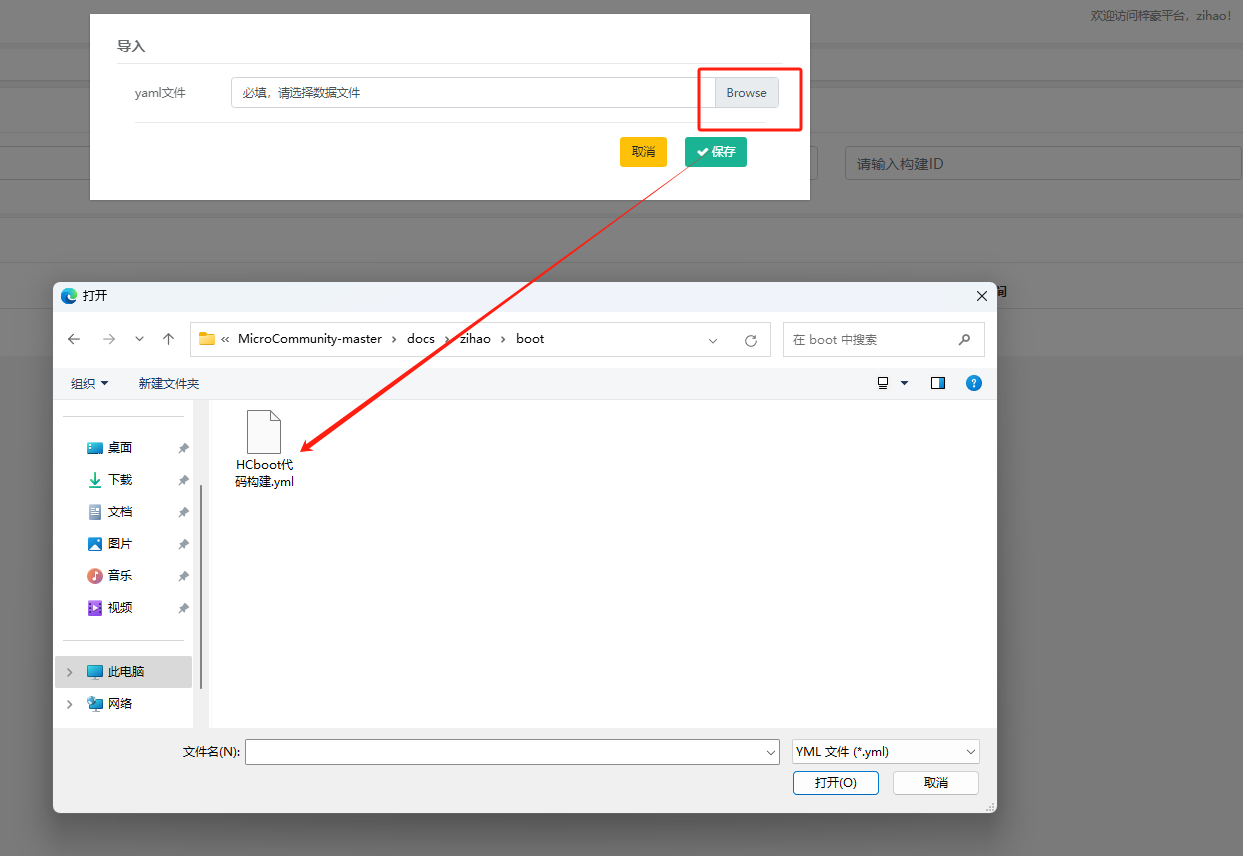Click the navigation pane scrollbar
1243x856 pixels.
pos(201,587)
